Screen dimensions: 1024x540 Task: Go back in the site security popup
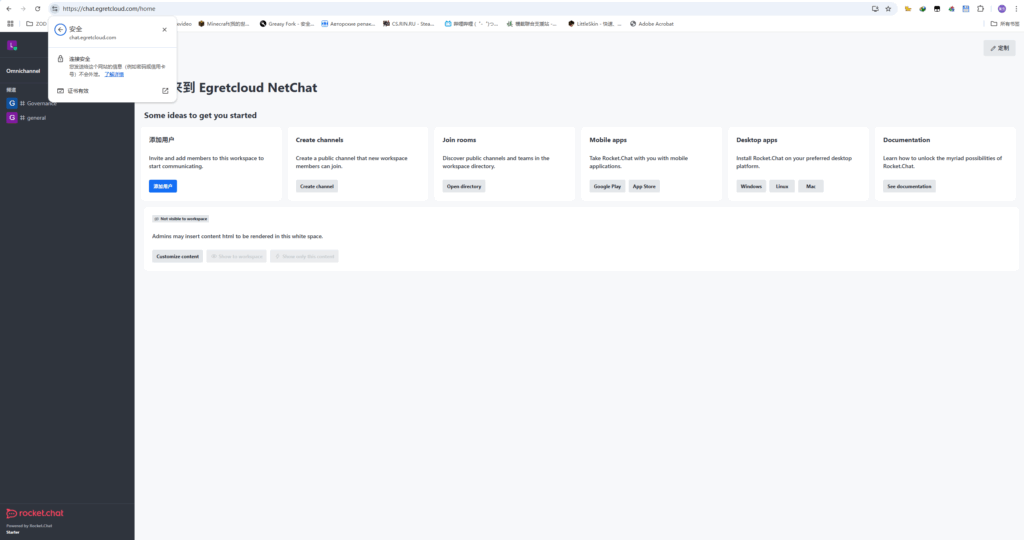60,29
